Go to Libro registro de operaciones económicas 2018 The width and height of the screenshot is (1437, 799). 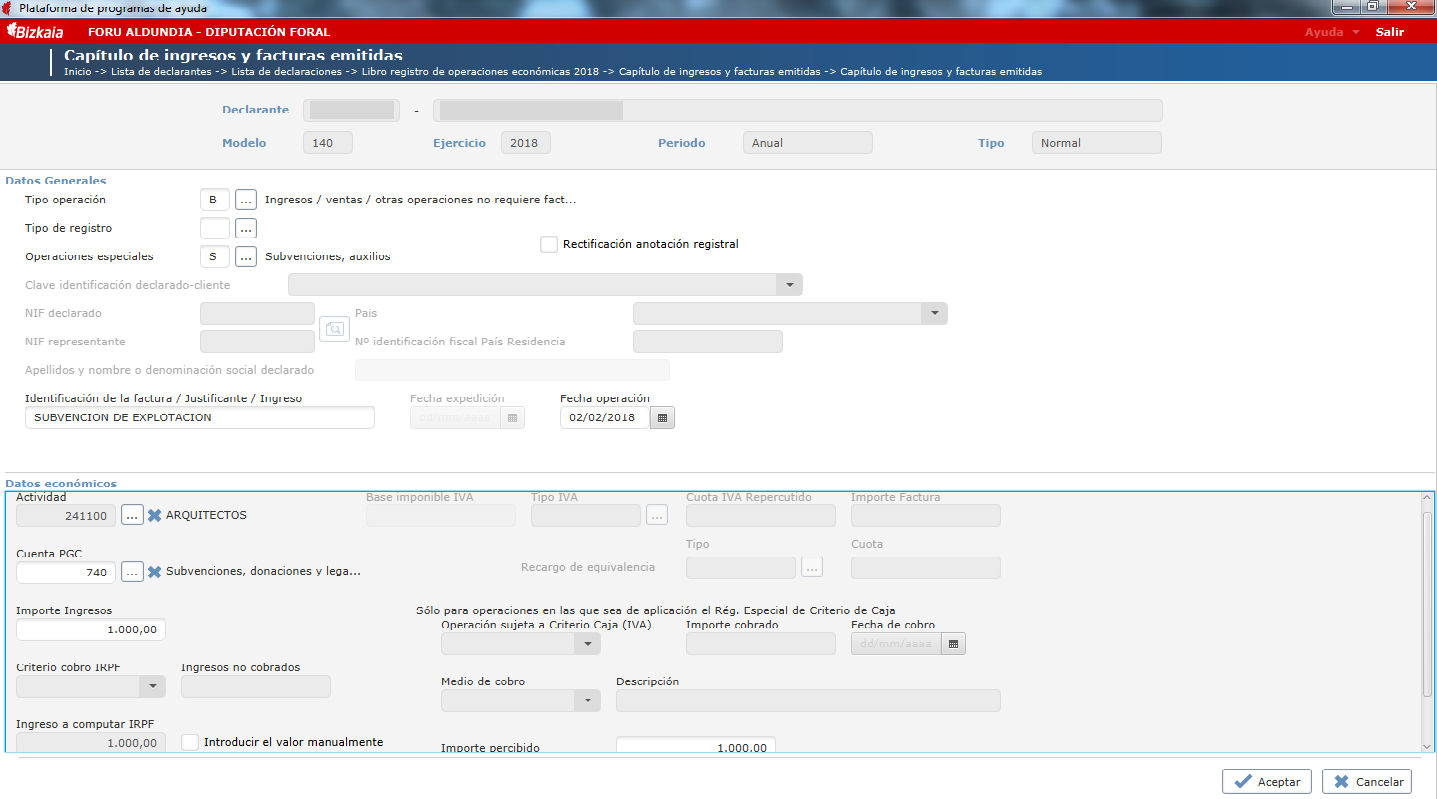click(482, 72)
